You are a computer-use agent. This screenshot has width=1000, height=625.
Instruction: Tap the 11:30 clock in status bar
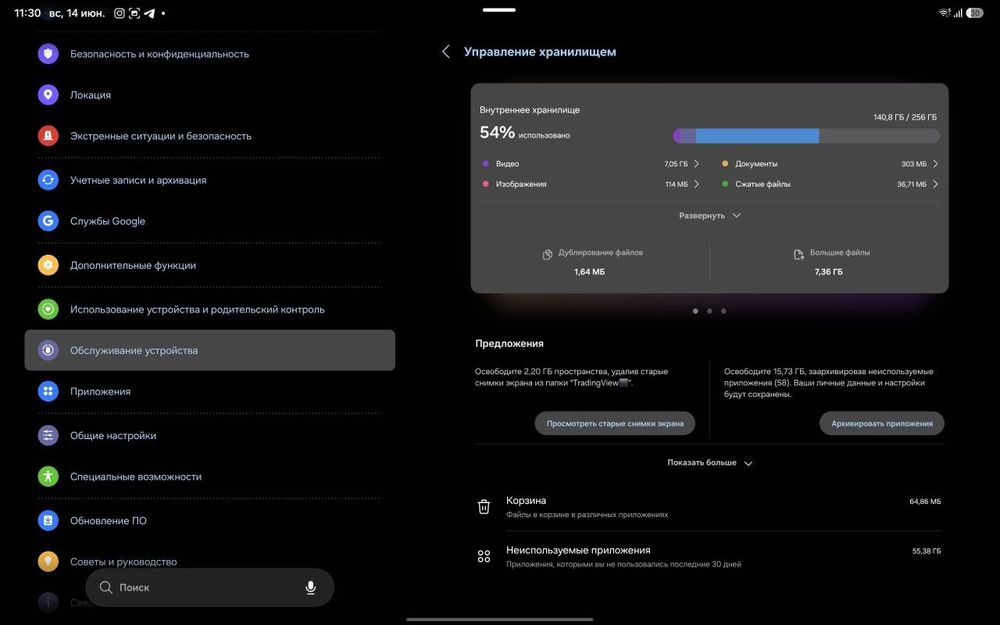pos(27,13)
